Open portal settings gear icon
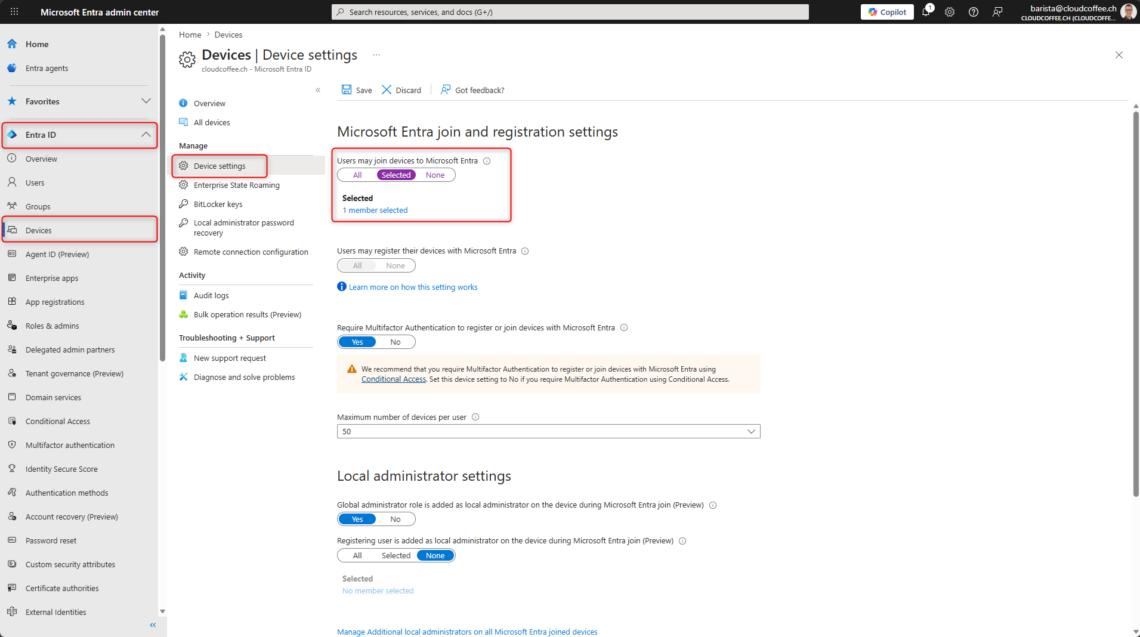Screen dimensions: 1140x637 pos(950,12)
